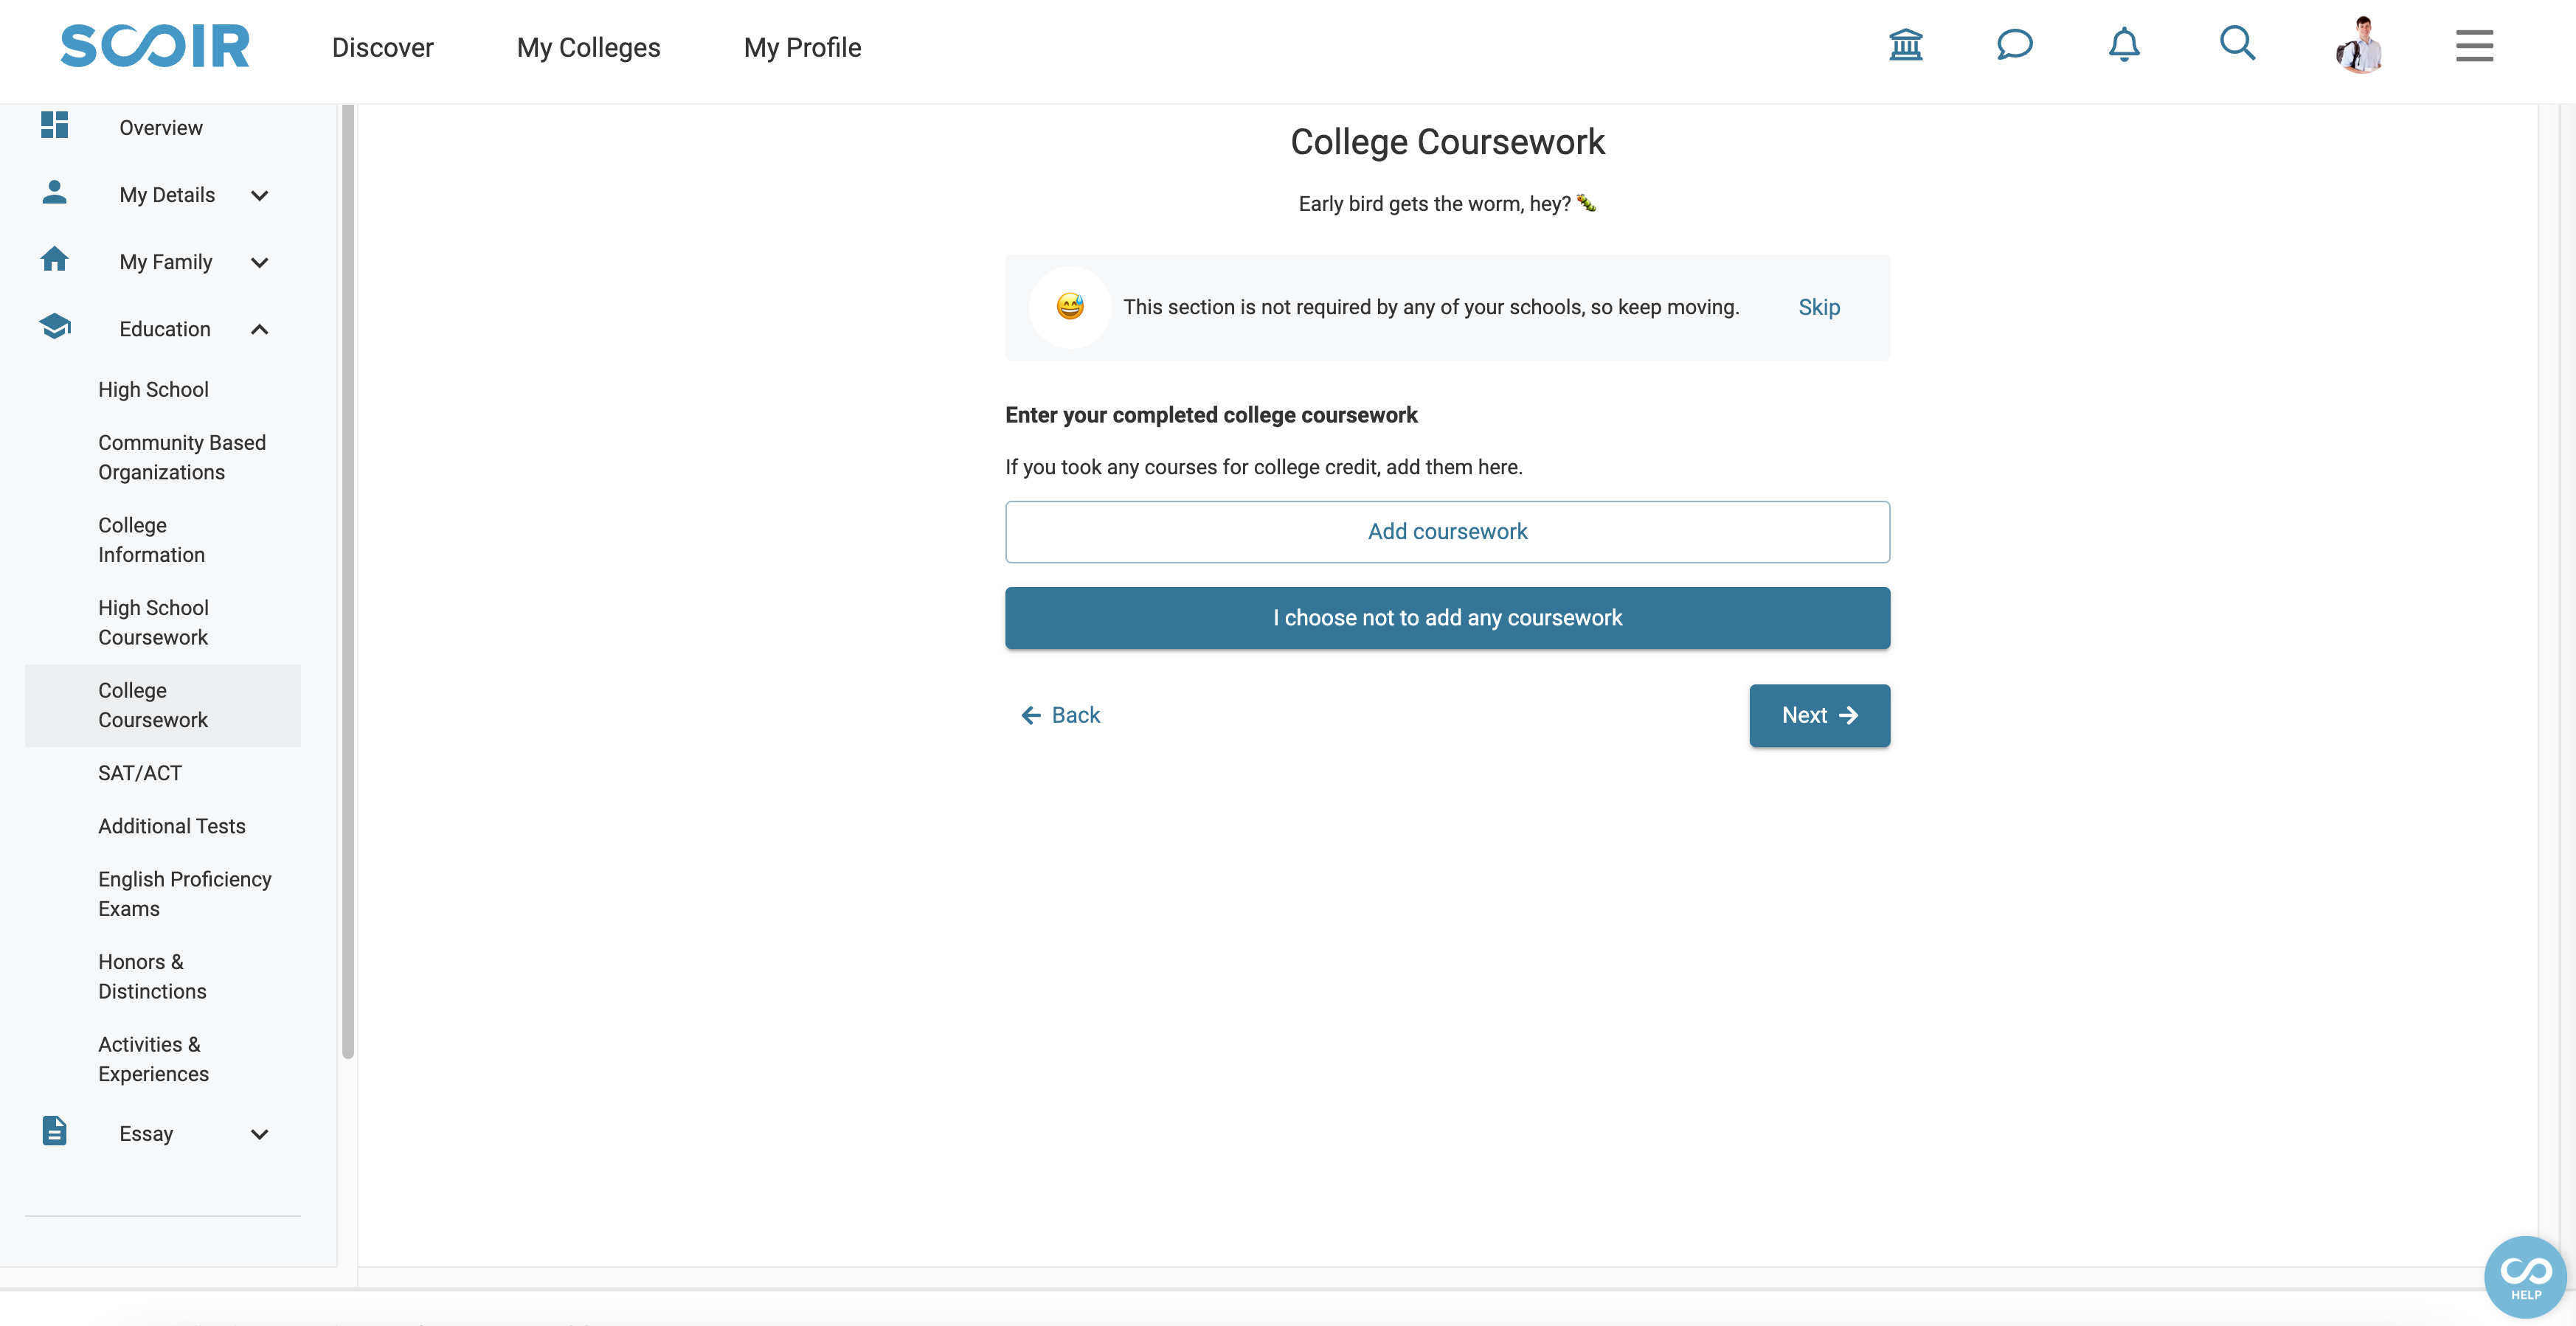Click the Education graduation cap icon
This screenshot has width=2576, height=1326.
[x=54, y=326]
